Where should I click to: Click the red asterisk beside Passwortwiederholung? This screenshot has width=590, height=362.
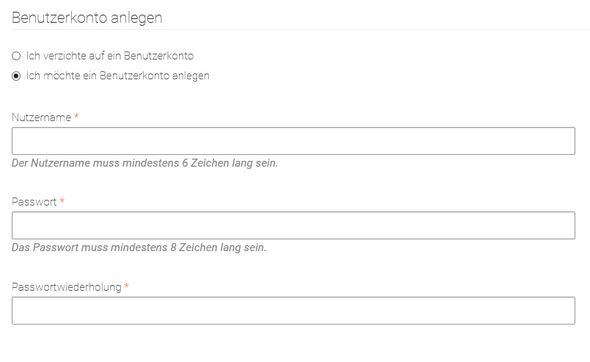(127, 286)
